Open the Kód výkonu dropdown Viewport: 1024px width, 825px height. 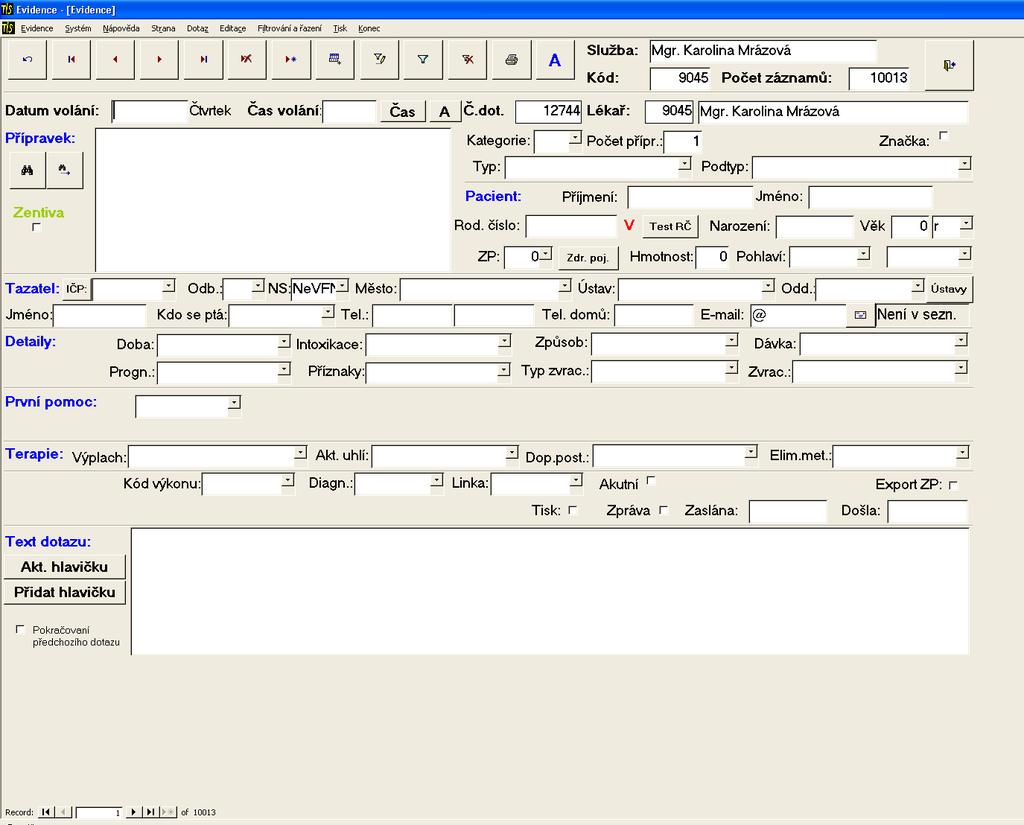[x=287, y=481]
